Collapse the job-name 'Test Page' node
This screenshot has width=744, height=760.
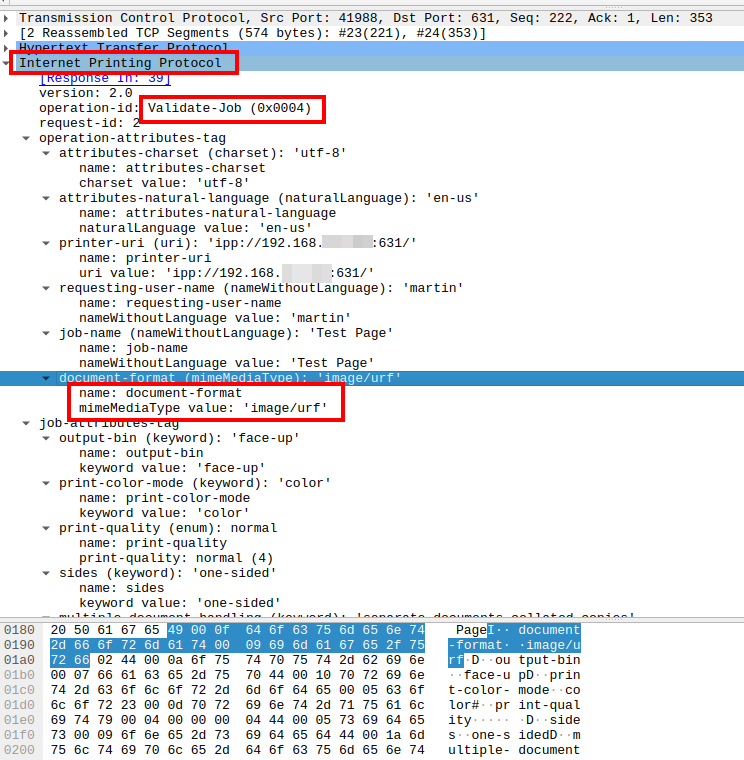coord(47,333)
